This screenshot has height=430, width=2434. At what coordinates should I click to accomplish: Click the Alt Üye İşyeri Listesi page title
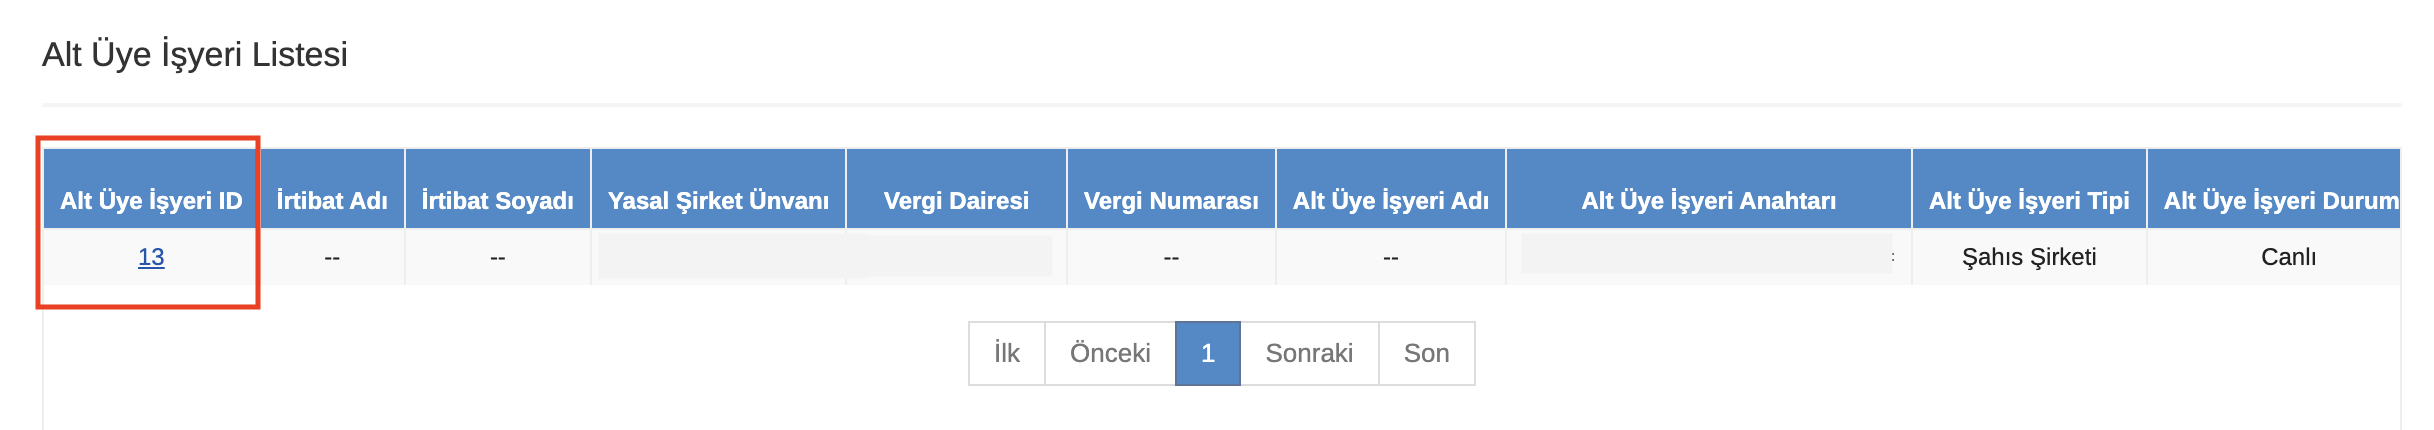point(195,54)
